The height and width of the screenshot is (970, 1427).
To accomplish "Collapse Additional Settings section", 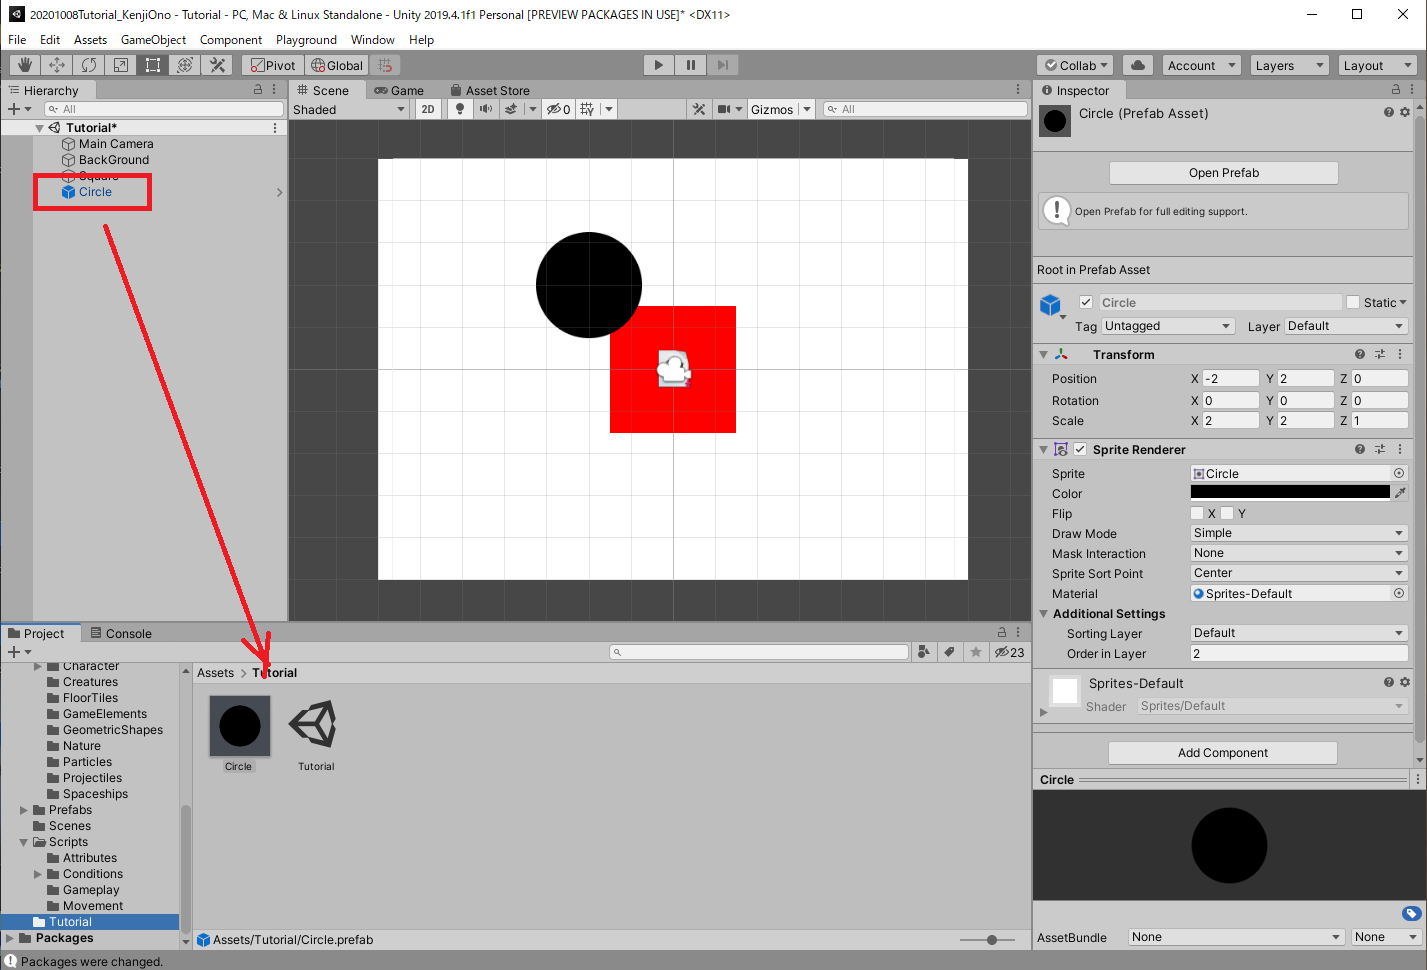I will click(1044, 614).
